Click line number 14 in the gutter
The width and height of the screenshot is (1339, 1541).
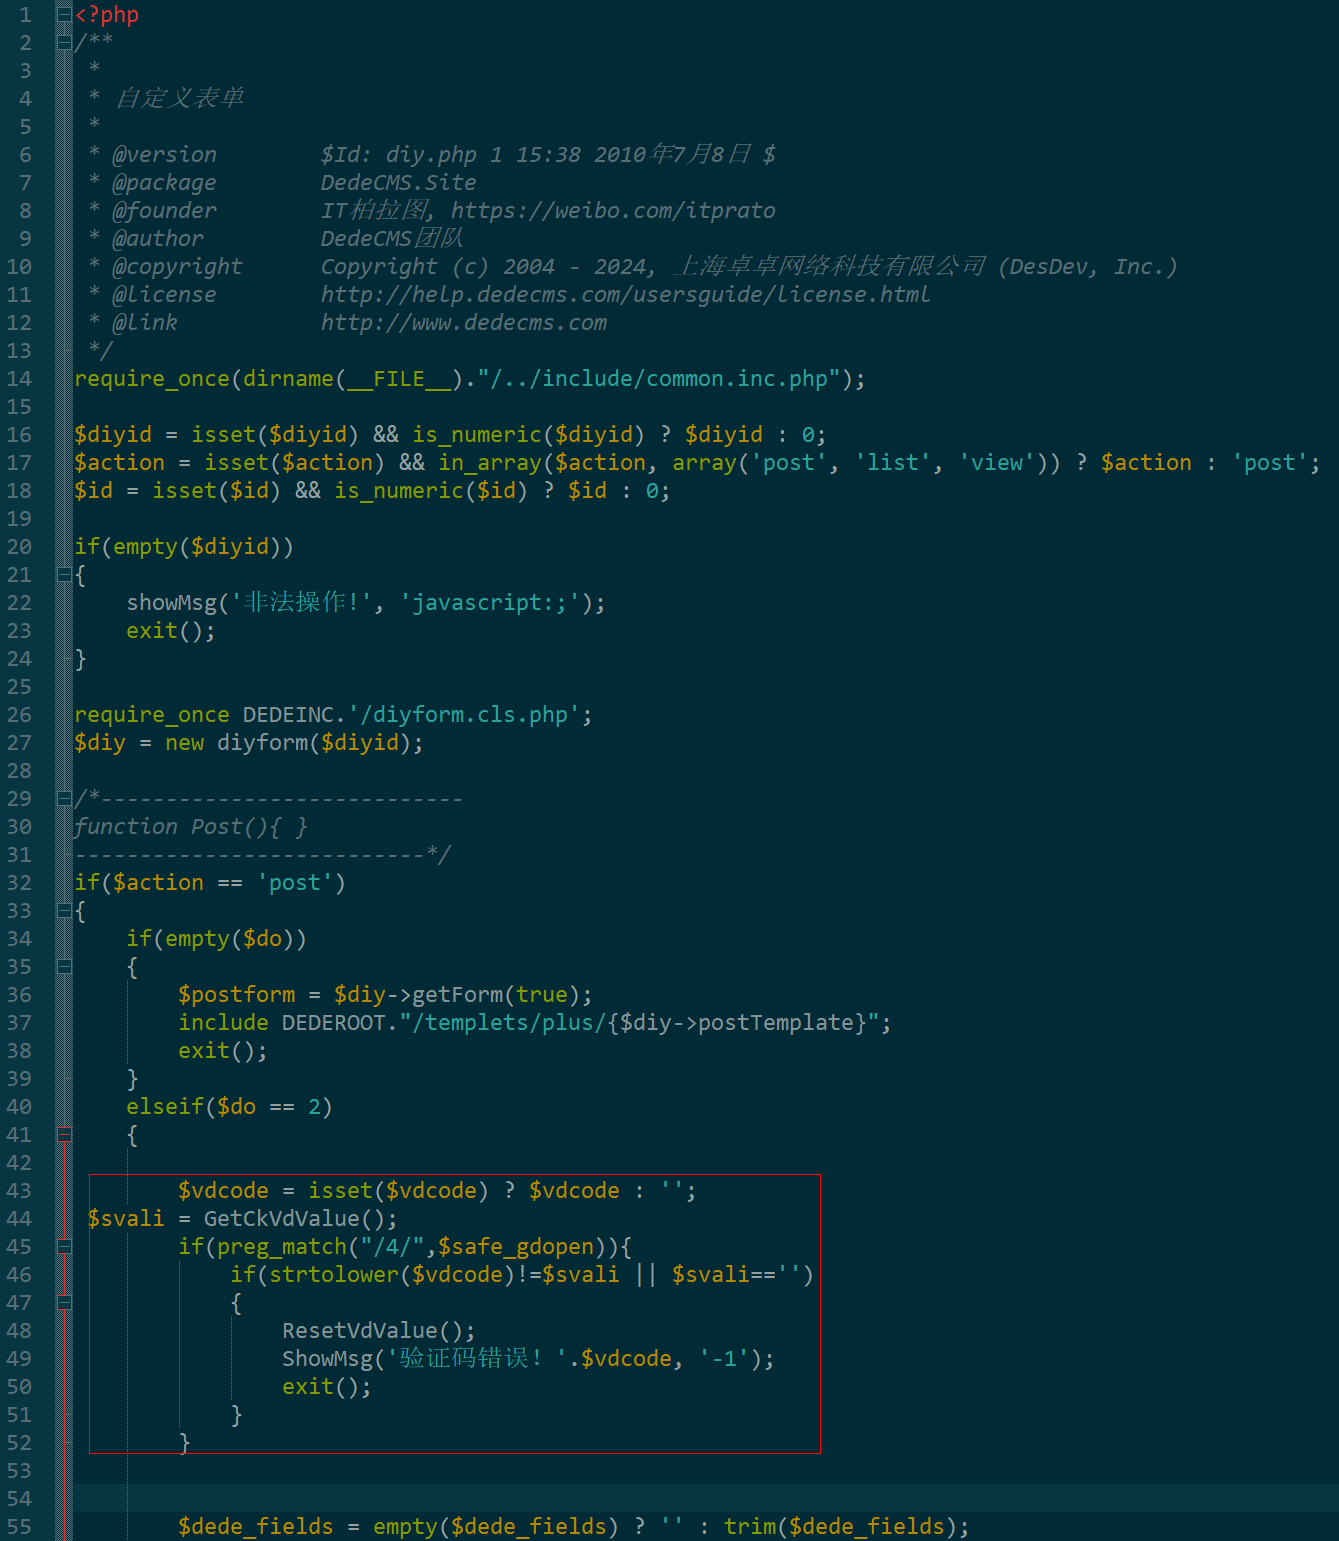coord(20,379)
